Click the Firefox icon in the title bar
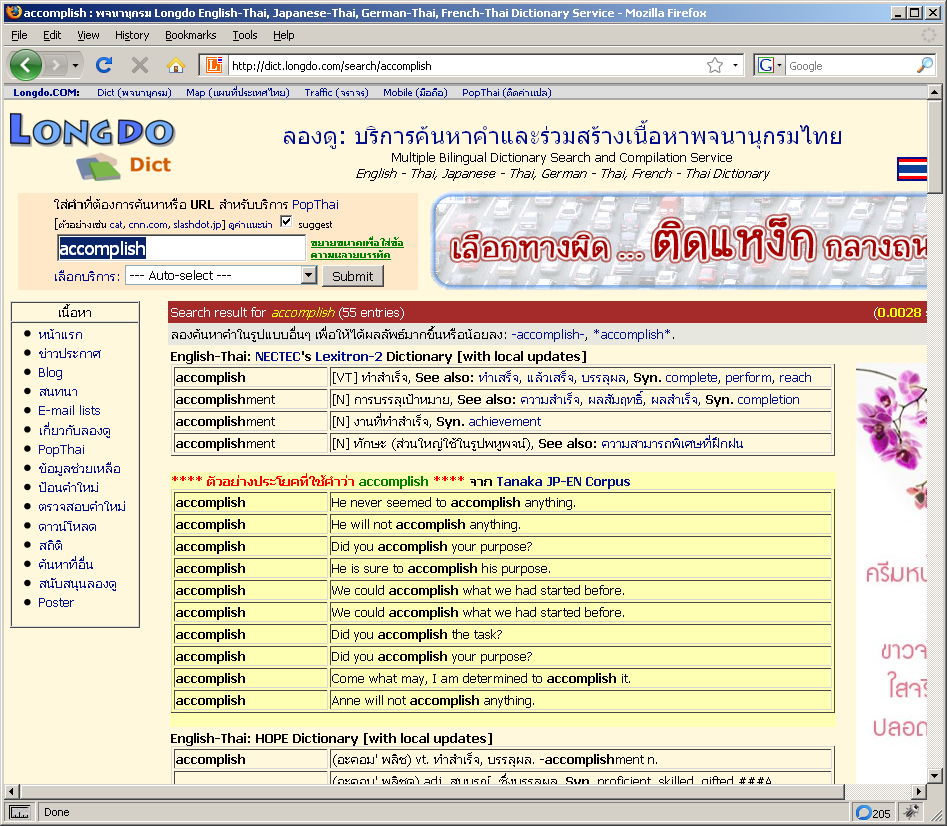The height and width of the screenshot is (826, 947). coord(14,12)
